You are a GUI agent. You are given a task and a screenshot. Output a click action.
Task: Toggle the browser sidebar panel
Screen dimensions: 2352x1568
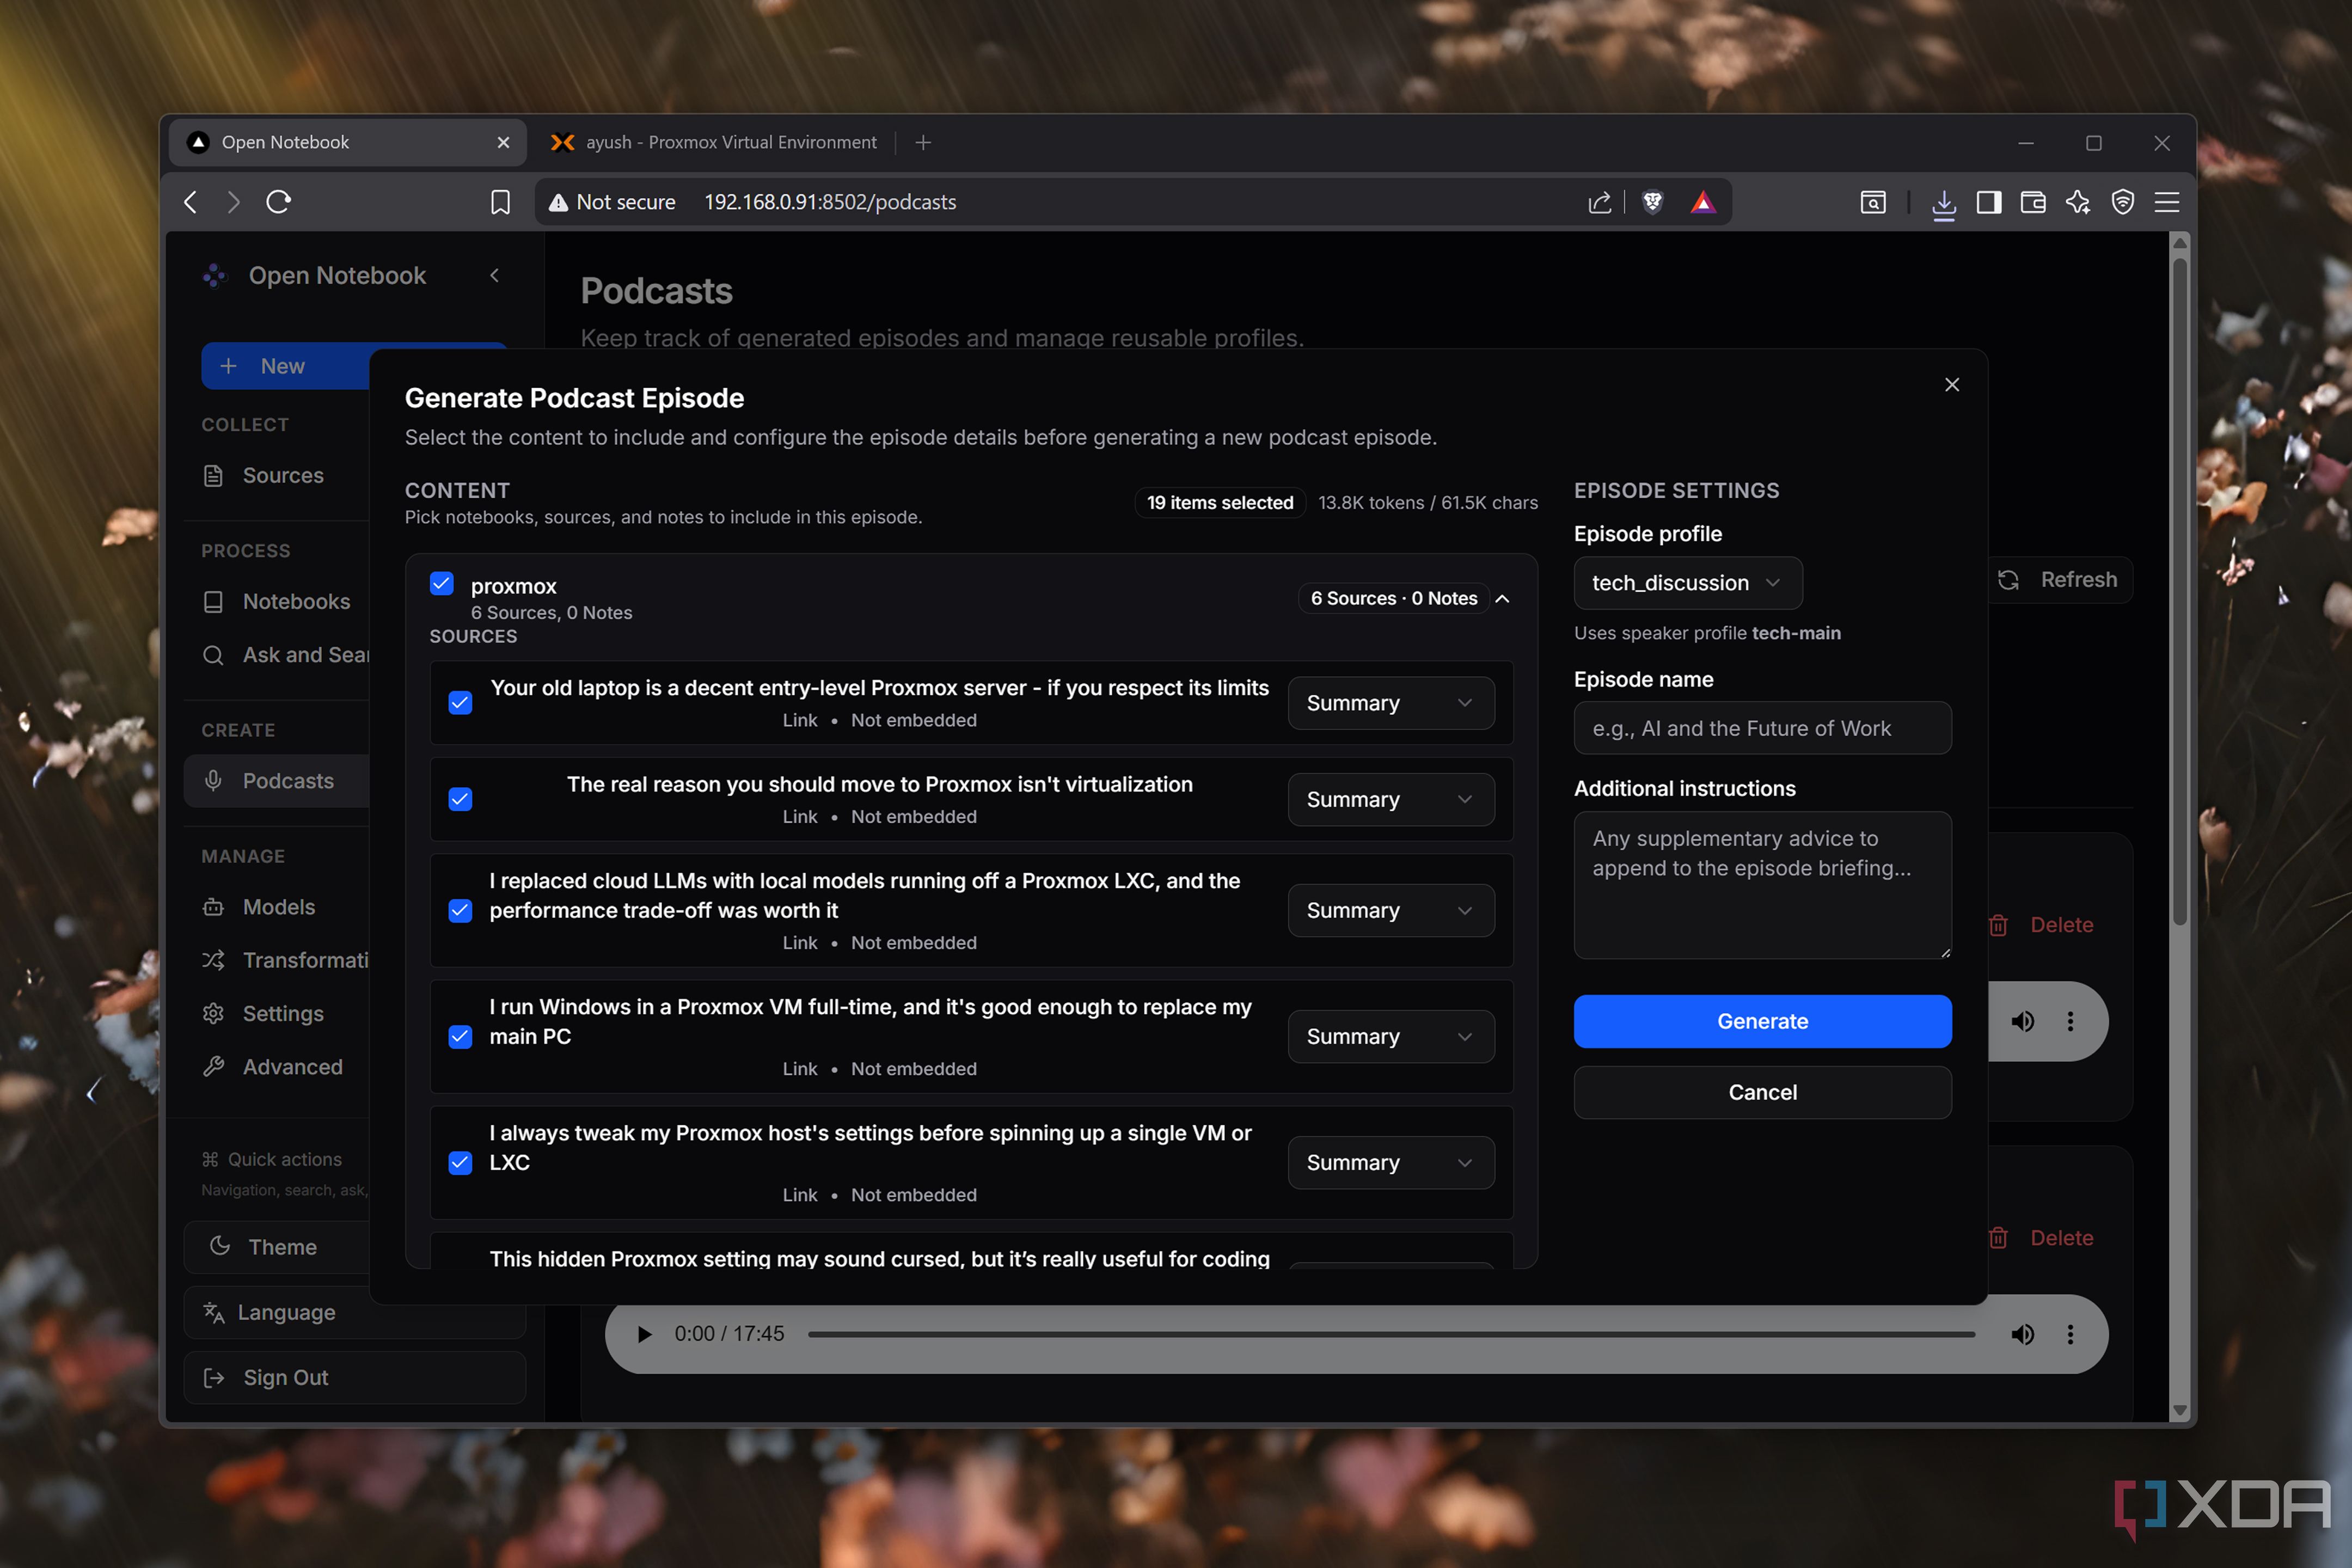point(1988,202)
